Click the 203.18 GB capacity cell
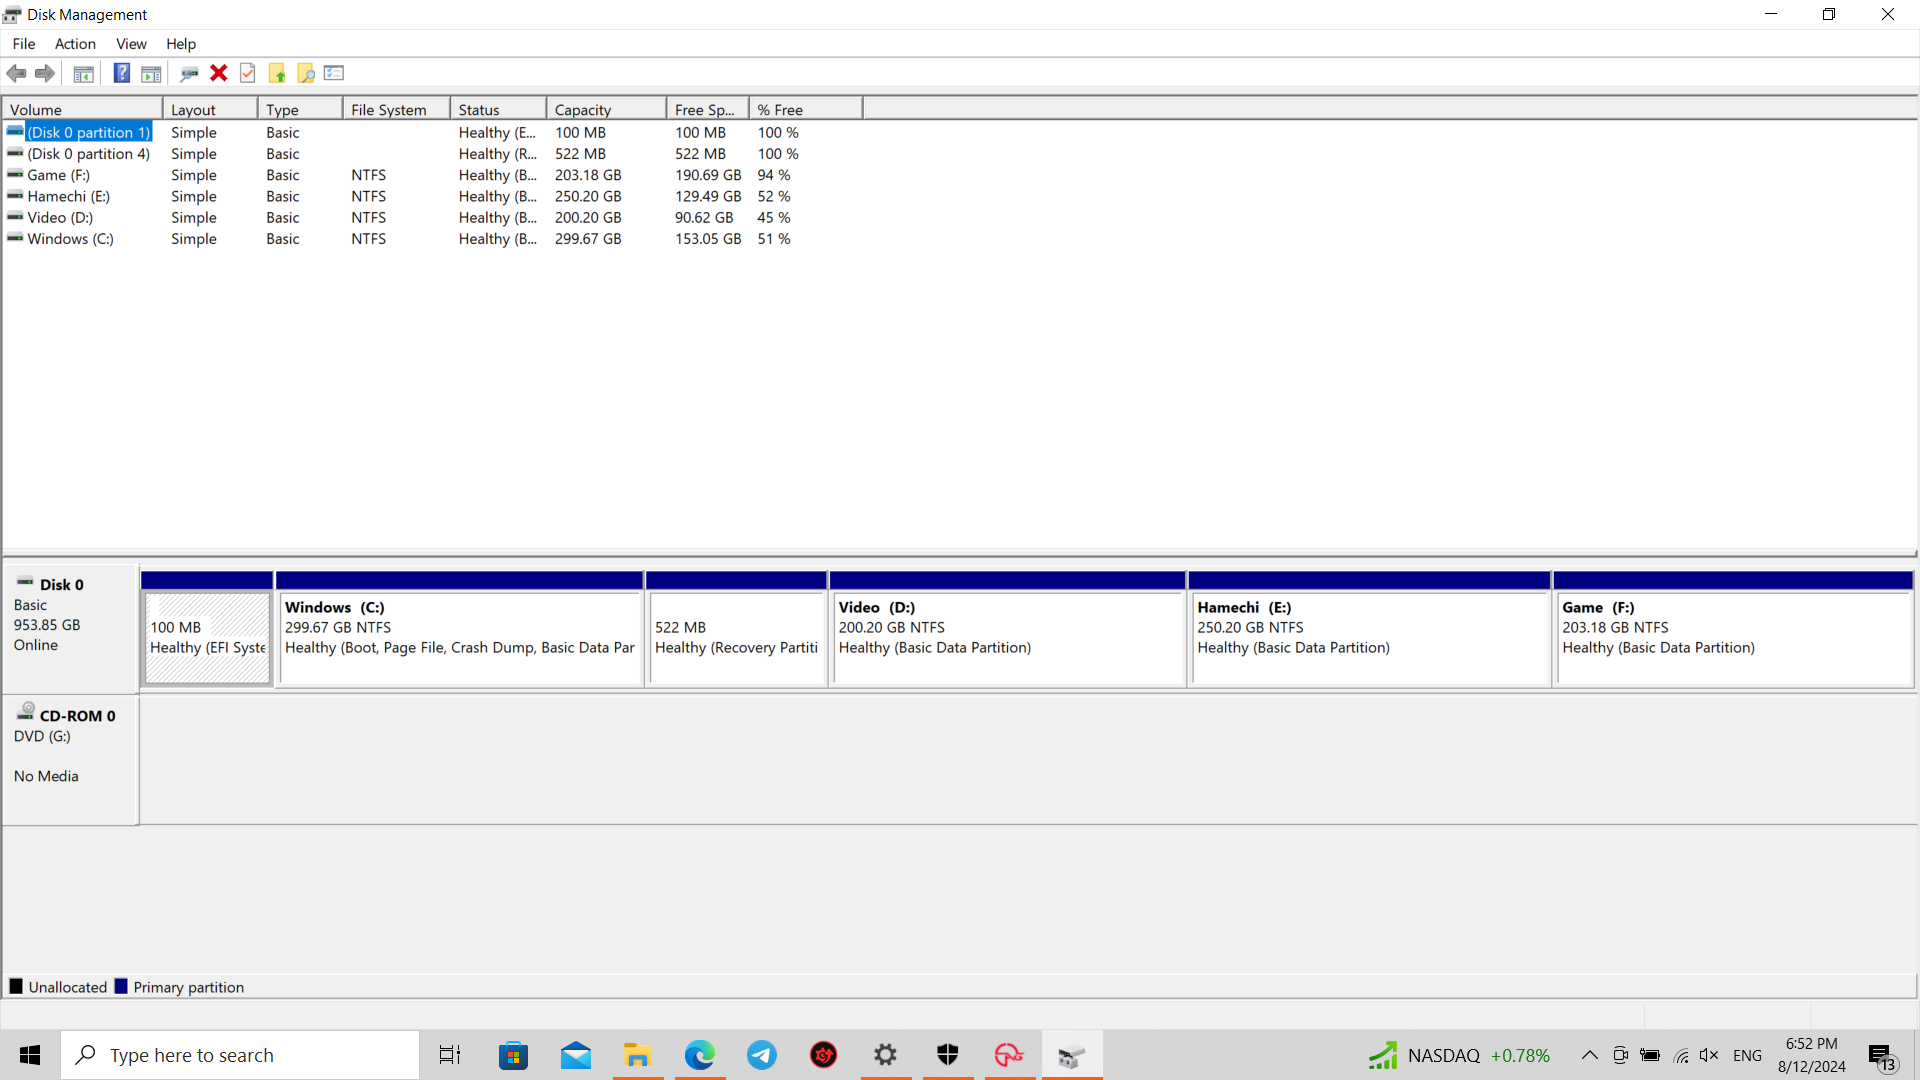The image size is (1920, 1080). (x=588, y=175)
